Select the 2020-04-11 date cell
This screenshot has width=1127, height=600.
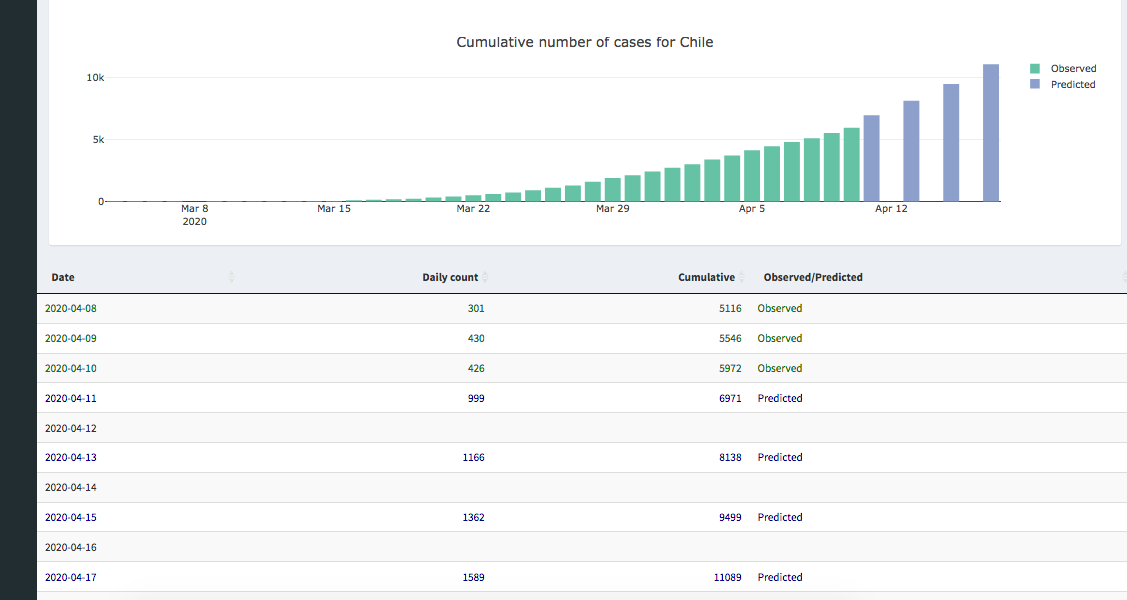tap(71, 398)
